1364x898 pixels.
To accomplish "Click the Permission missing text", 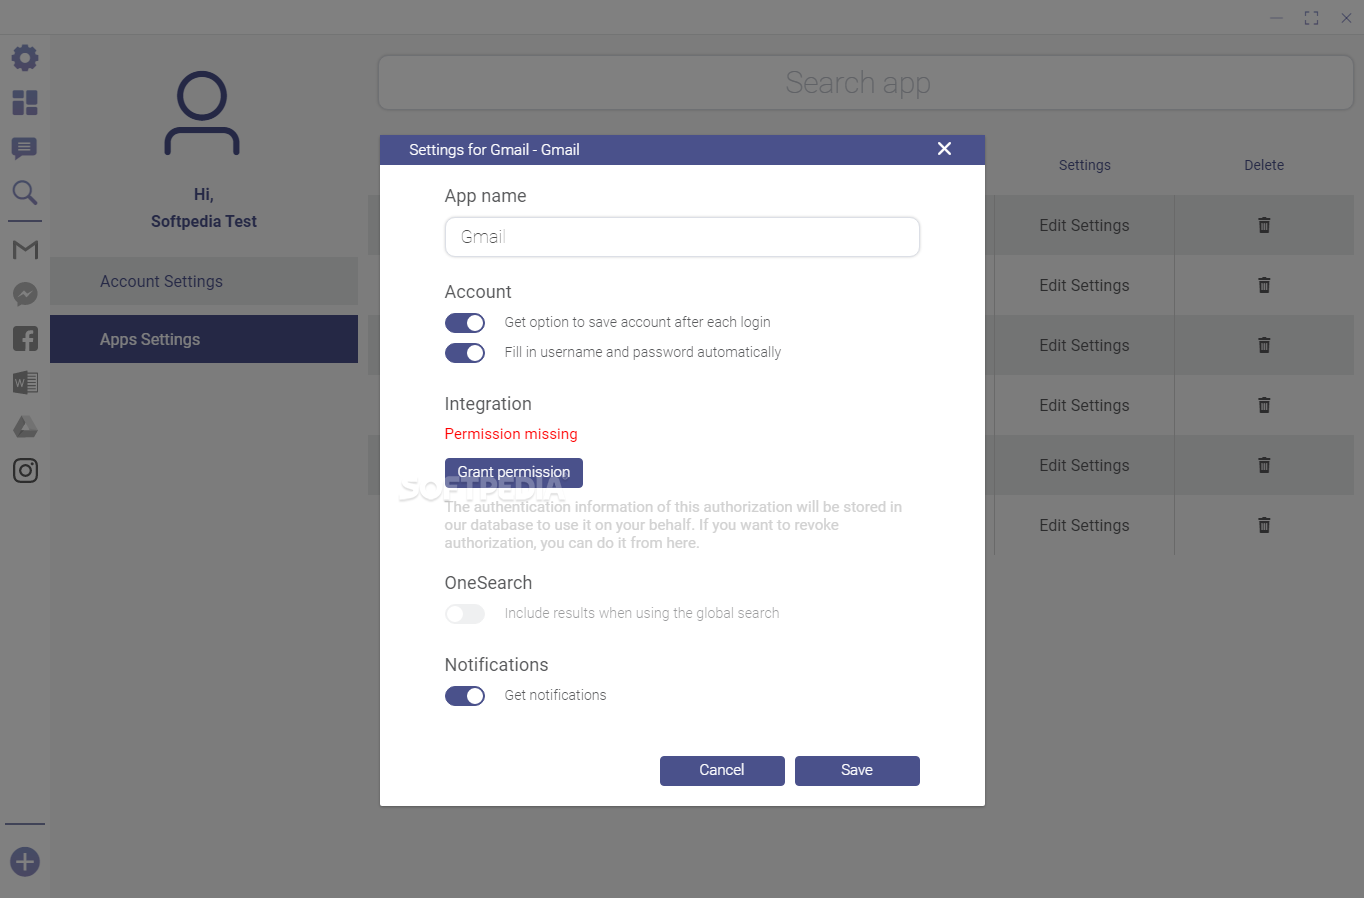I will pos(511,434).
